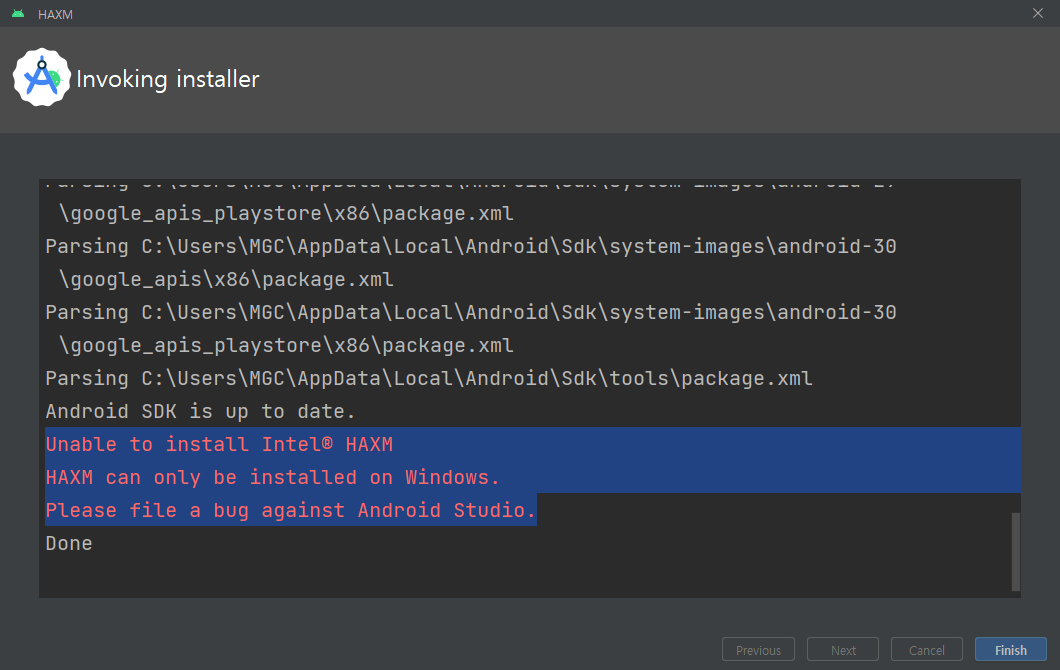The image size is (1060, 670).
Task: Click the first '\google_apis_playstore\x86\package.xml' line
Action: click(x=286, y=214)
